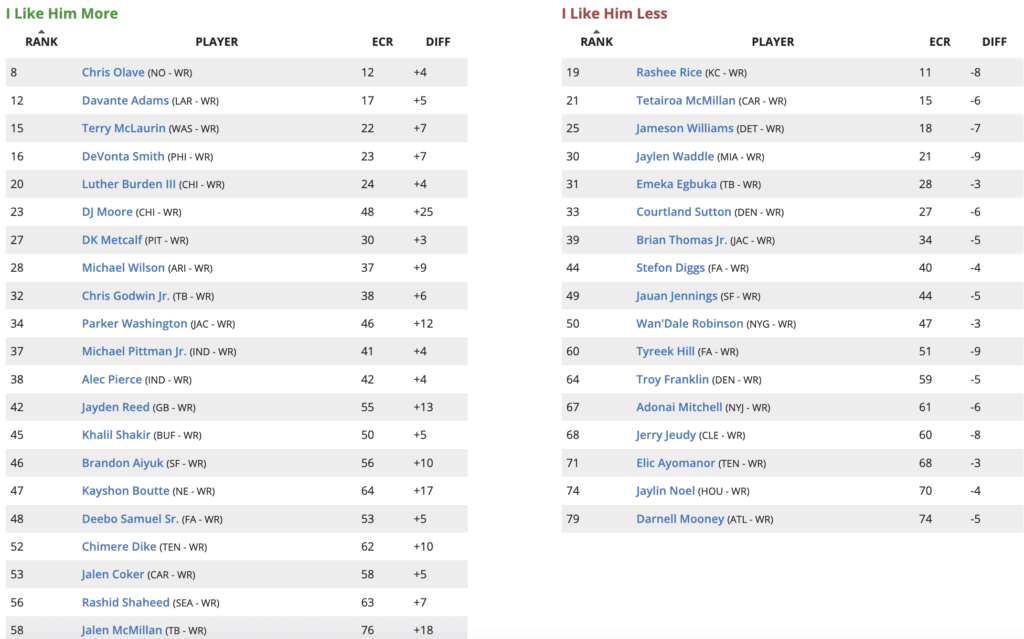Click sort arrow above RANK in I Like Him More table

click(41, 32)
